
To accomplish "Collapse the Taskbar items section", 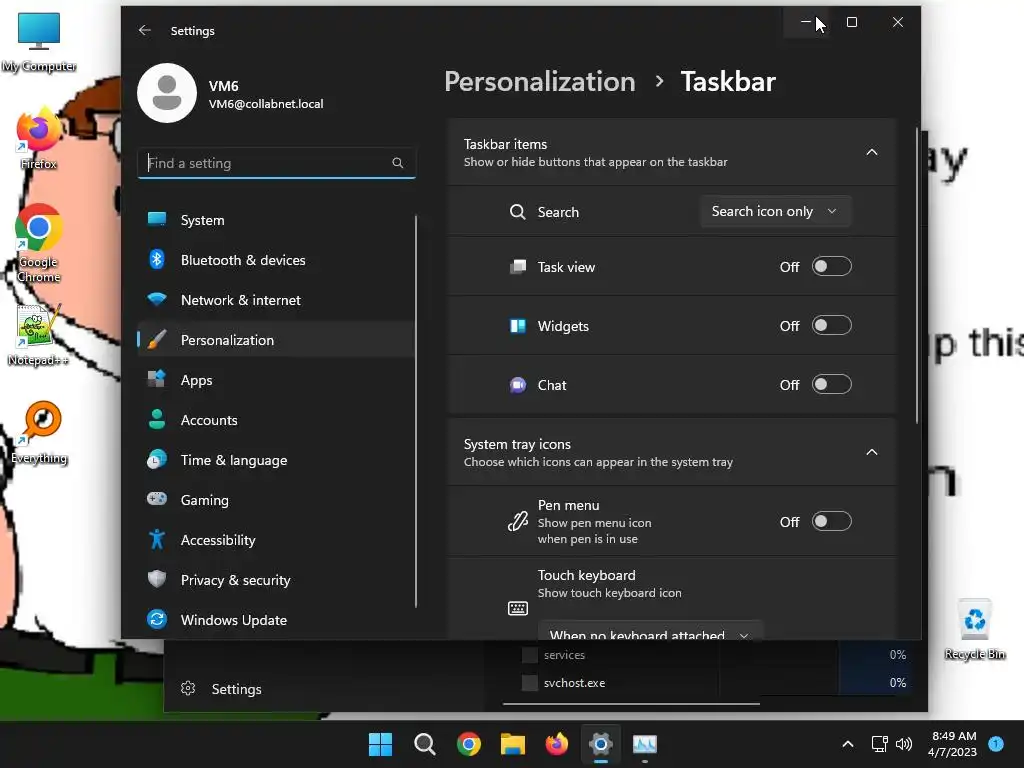I will [871, 152].
